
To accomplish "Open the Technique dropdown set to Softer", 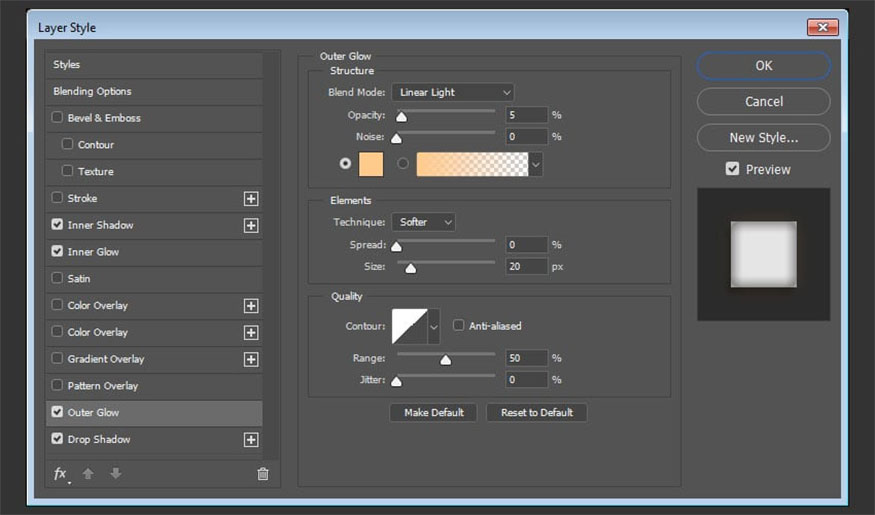I will 423,222.
